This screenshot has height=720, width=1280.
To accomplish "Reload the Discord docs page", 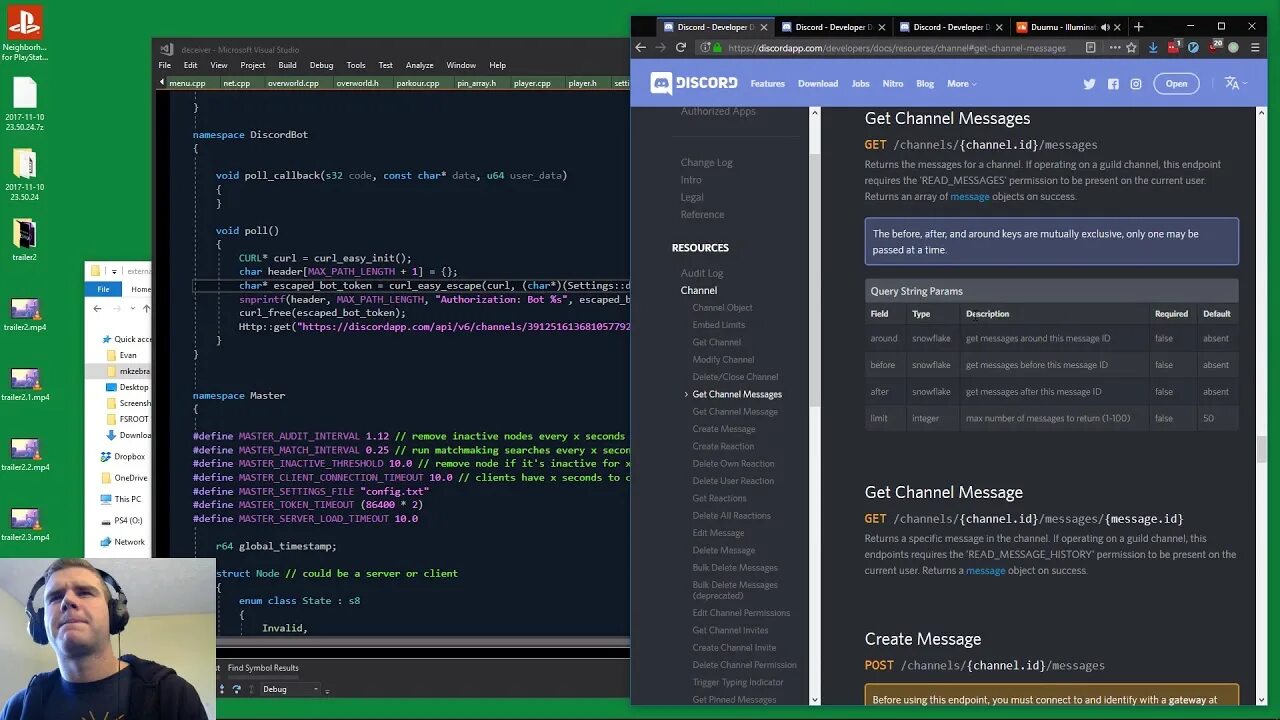I will point(680,47).
